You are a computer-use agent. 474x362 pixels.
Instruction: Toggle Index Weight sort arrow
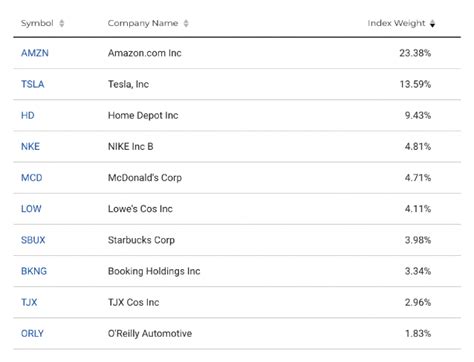[432, 23]
